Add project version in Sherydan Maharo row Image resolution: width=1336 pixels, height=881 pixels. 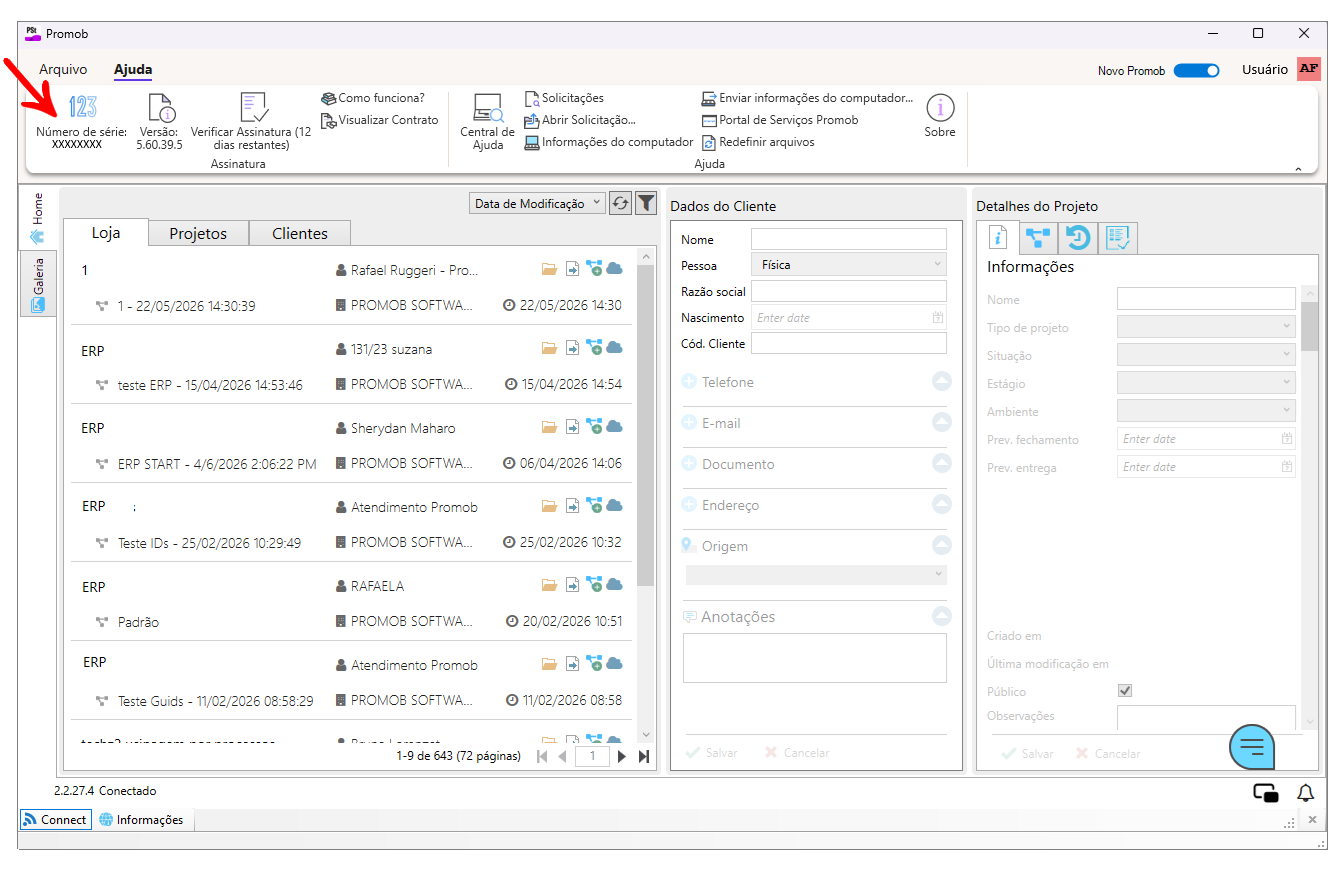pyautogui.click(x=594, y=427)
